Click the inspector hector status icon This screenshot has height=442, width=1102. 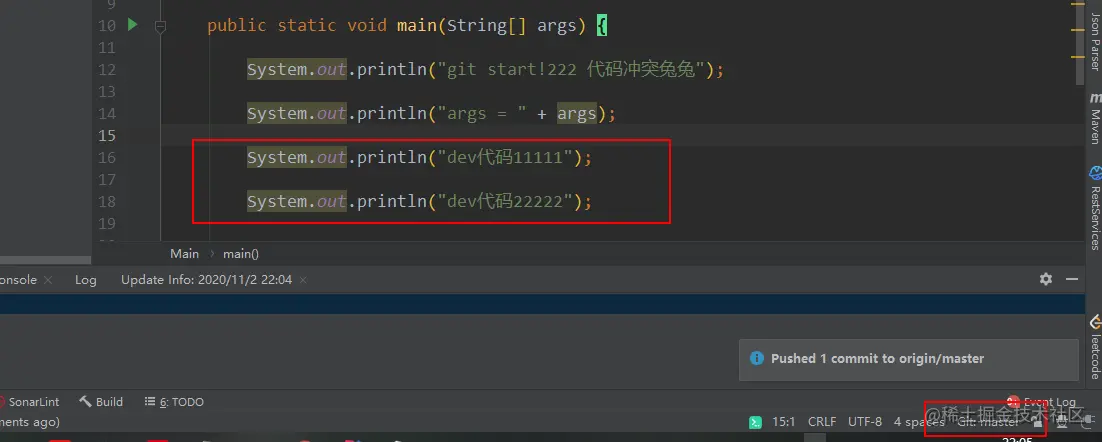coord(1063,423)
